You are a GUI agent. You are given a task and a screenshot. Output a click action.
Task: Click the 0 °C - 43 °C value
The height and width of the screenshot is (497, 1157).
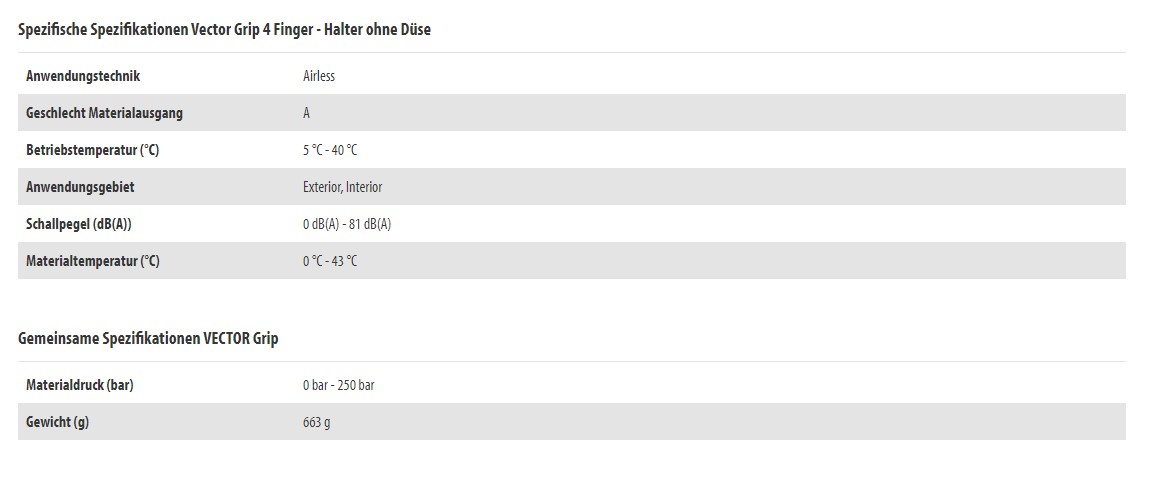pyautogui.click(x=330, y=260)
